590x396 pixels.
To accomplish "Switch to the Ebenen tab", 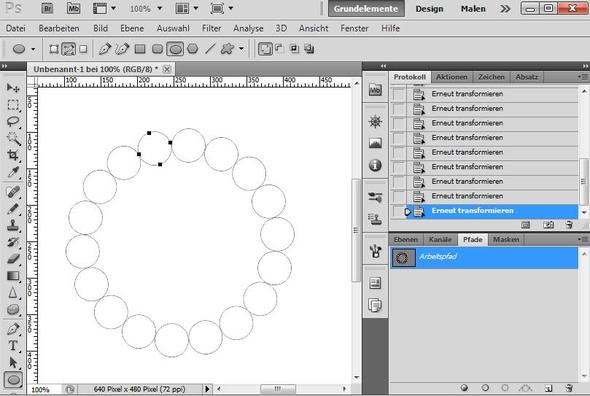I will click(x=406, y=239).
